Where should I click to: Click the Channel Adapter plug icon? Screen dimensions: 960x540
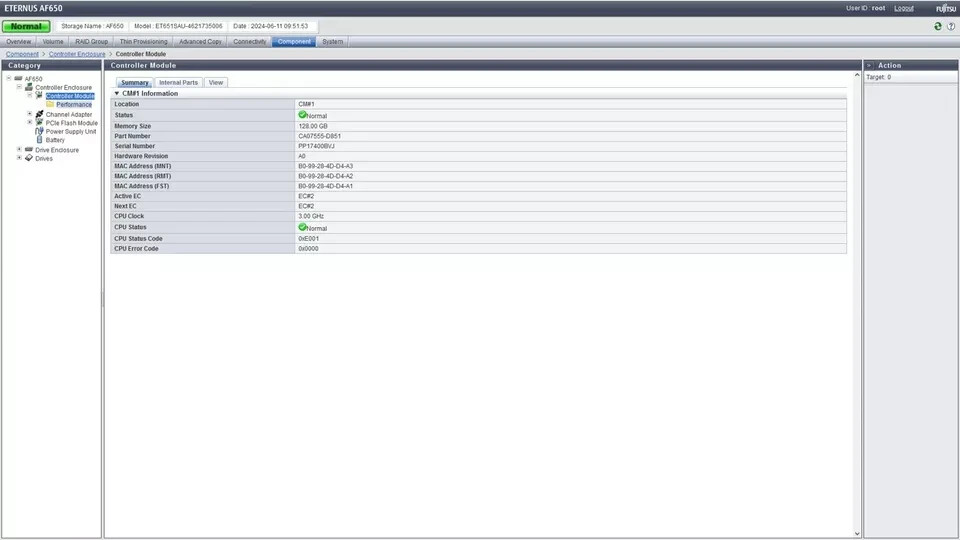39,114
